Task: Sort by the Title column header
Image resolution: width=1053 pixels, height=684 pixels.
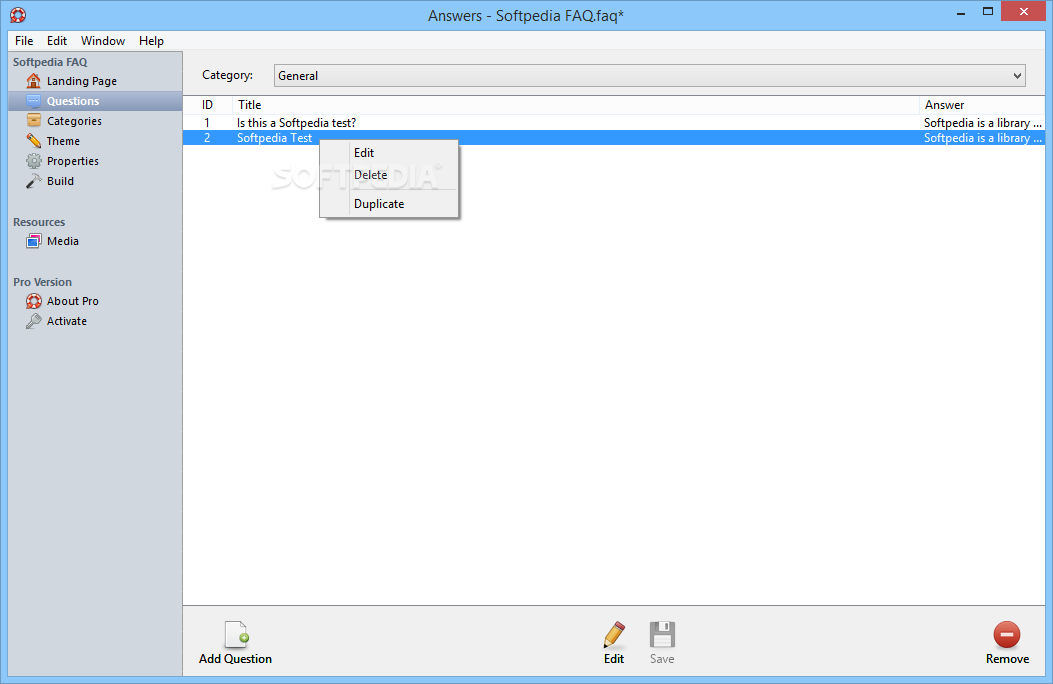Action: pyautogui.click(x=576, y=105)
